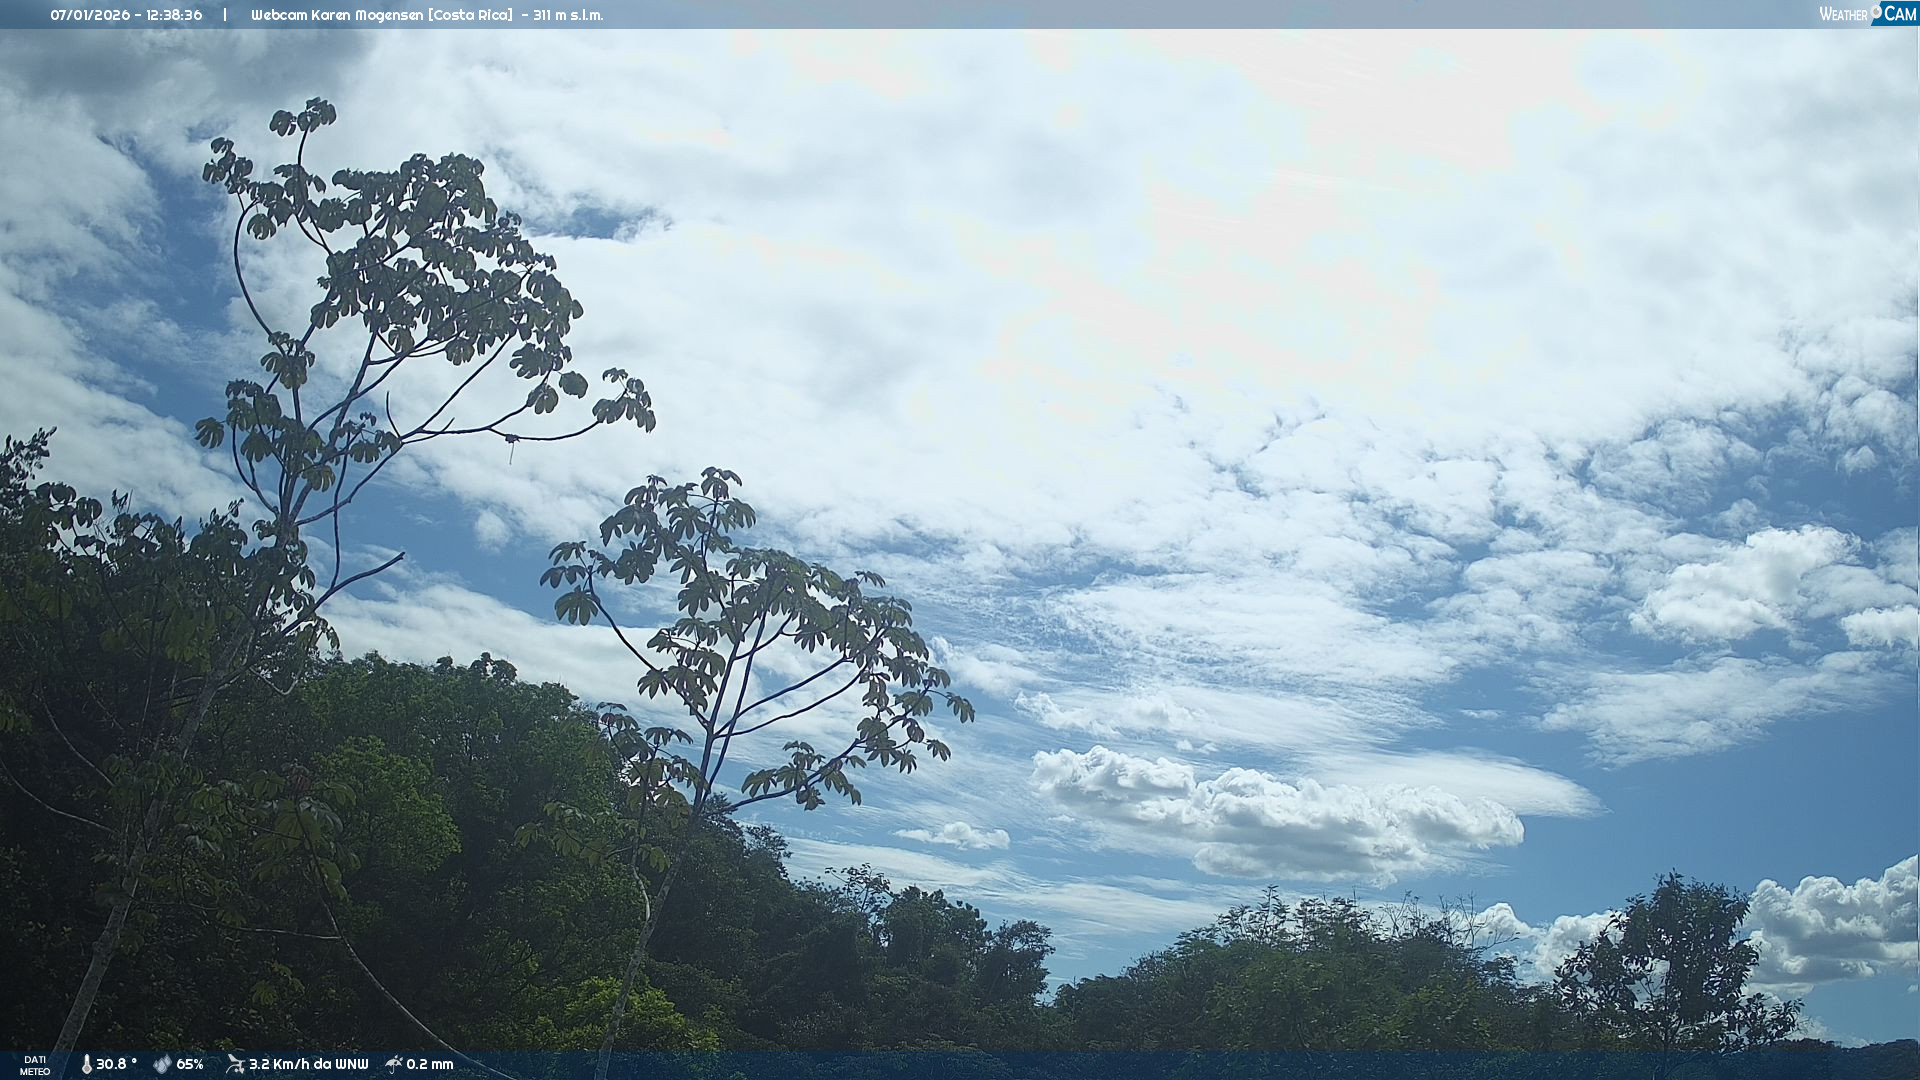Screen dimensions: 1920x1080
Task: Click the blue CAM logo badge
Action: (x=1899, y=14)
